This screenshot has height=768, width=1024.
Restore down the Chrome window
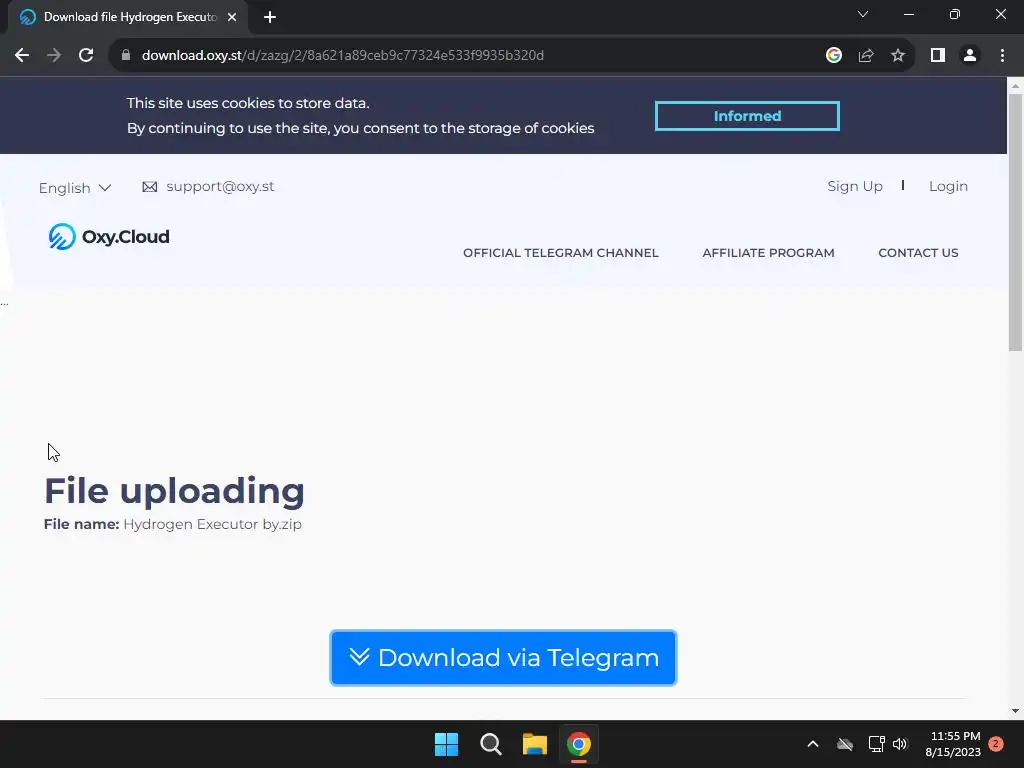point(955,14)
